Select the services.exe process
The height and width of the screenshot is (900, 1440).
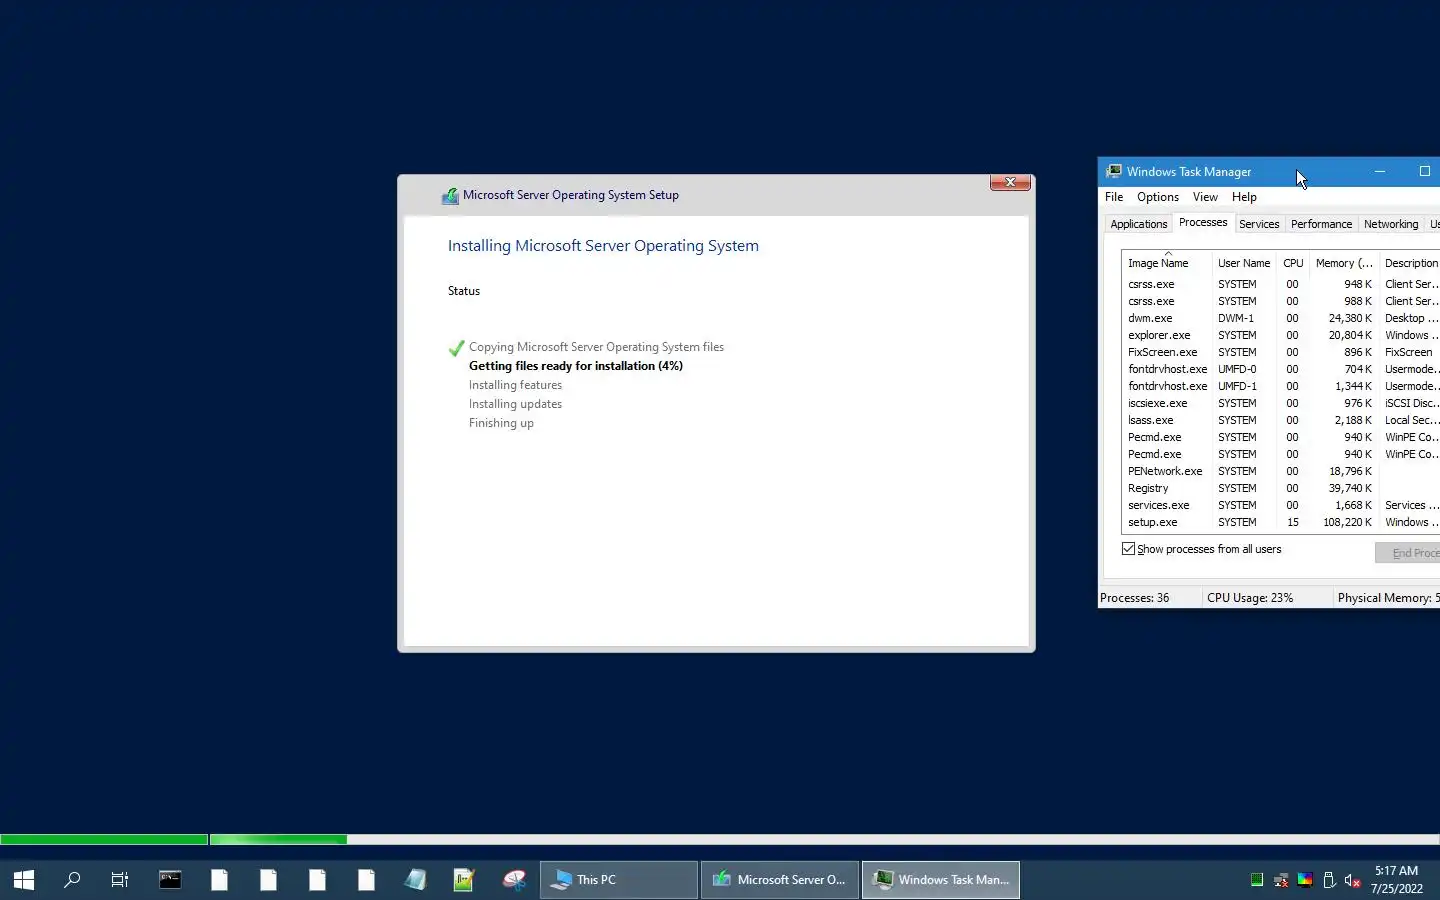click(1281, 505)
